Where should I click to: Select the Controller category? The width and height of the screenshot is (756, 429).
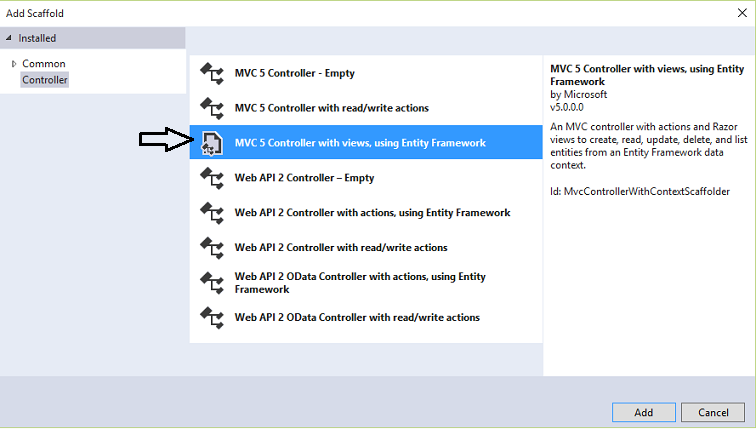tap(45, 80)
